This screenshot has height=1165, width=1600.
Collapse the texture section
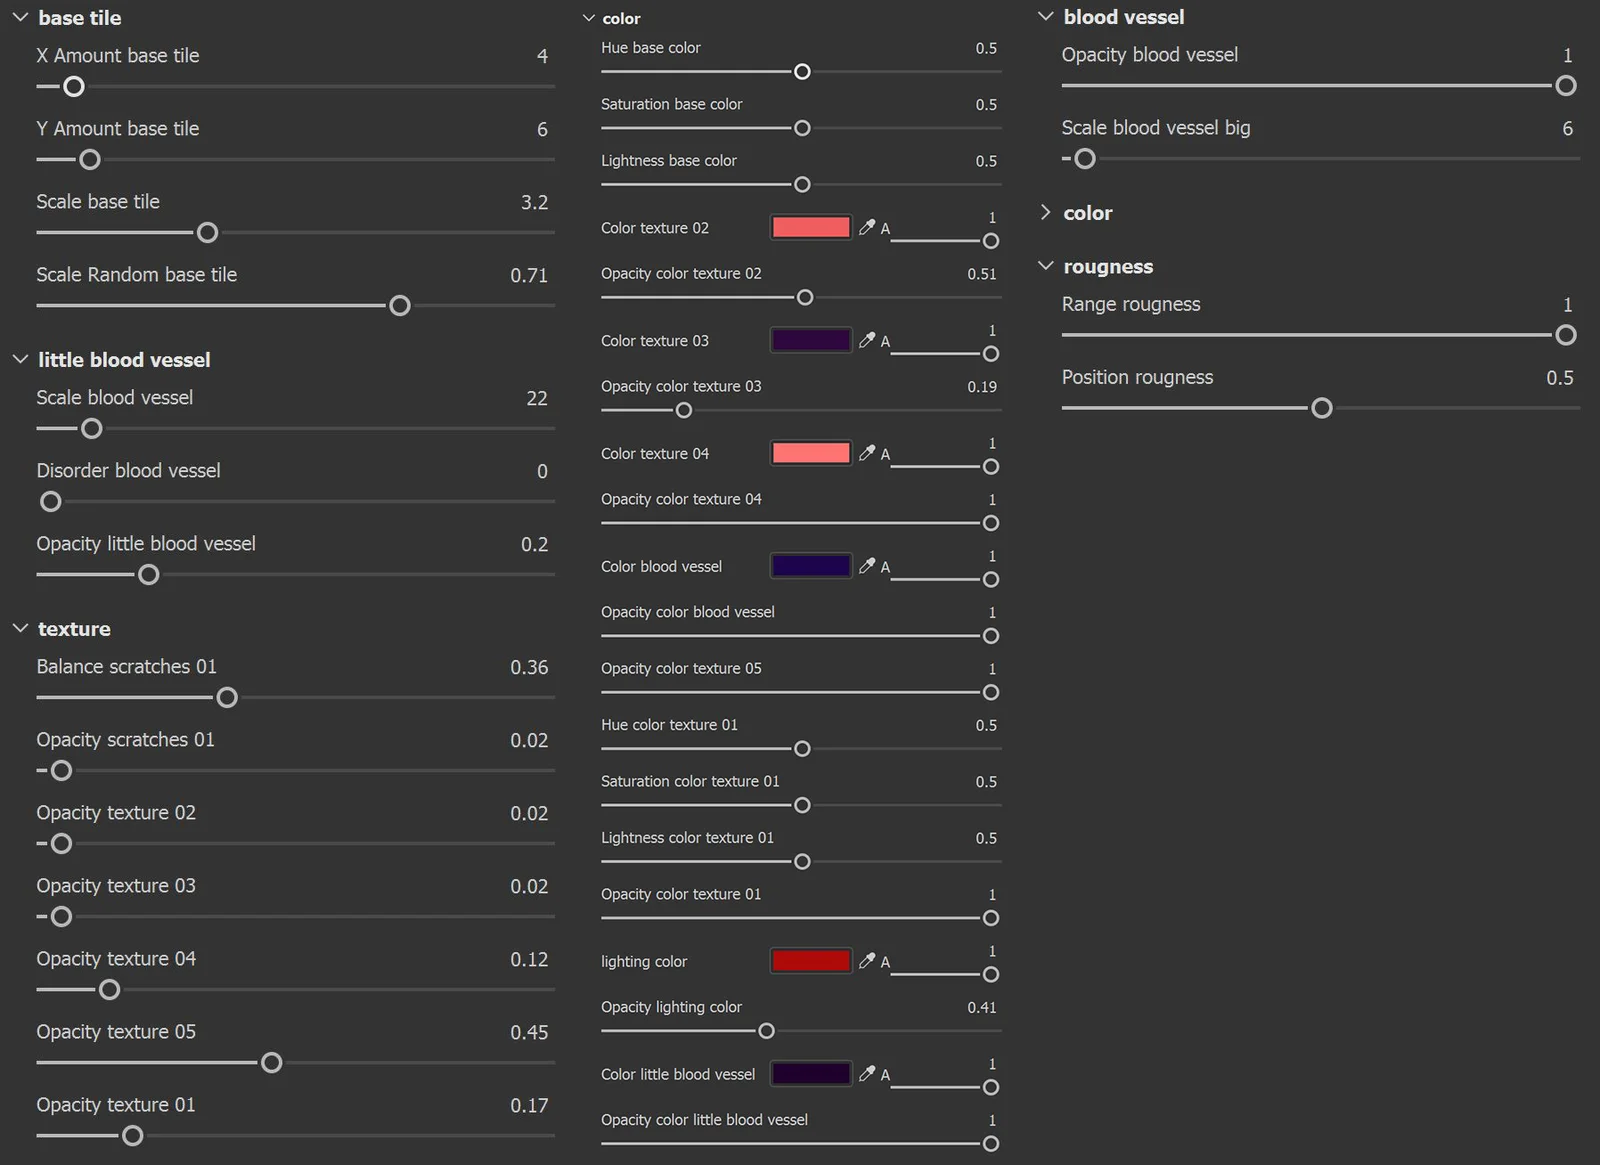pos(19,628)
